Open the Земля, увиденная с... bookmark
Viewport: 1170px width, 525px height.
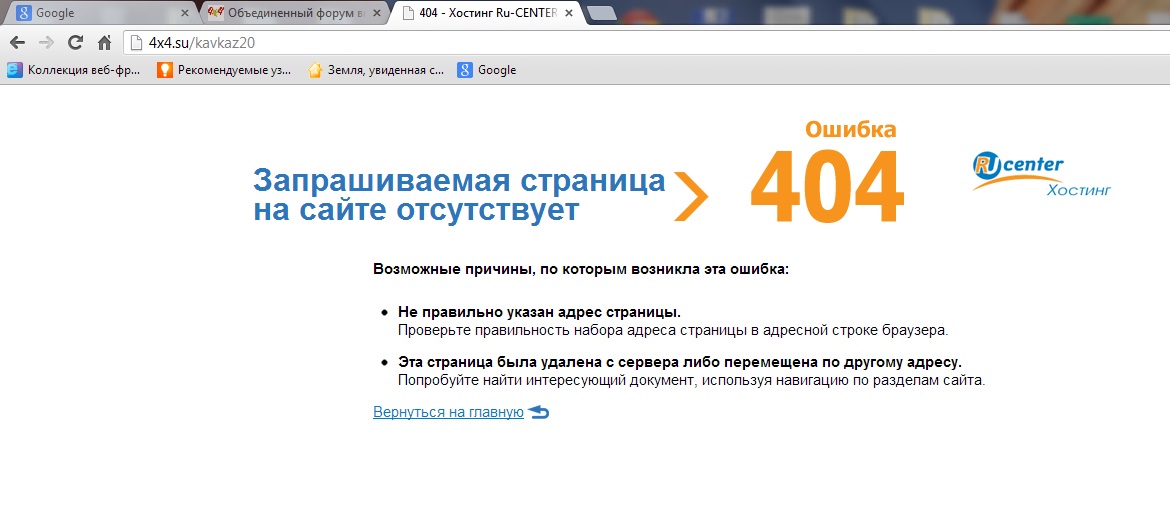(x=376, y=70)
